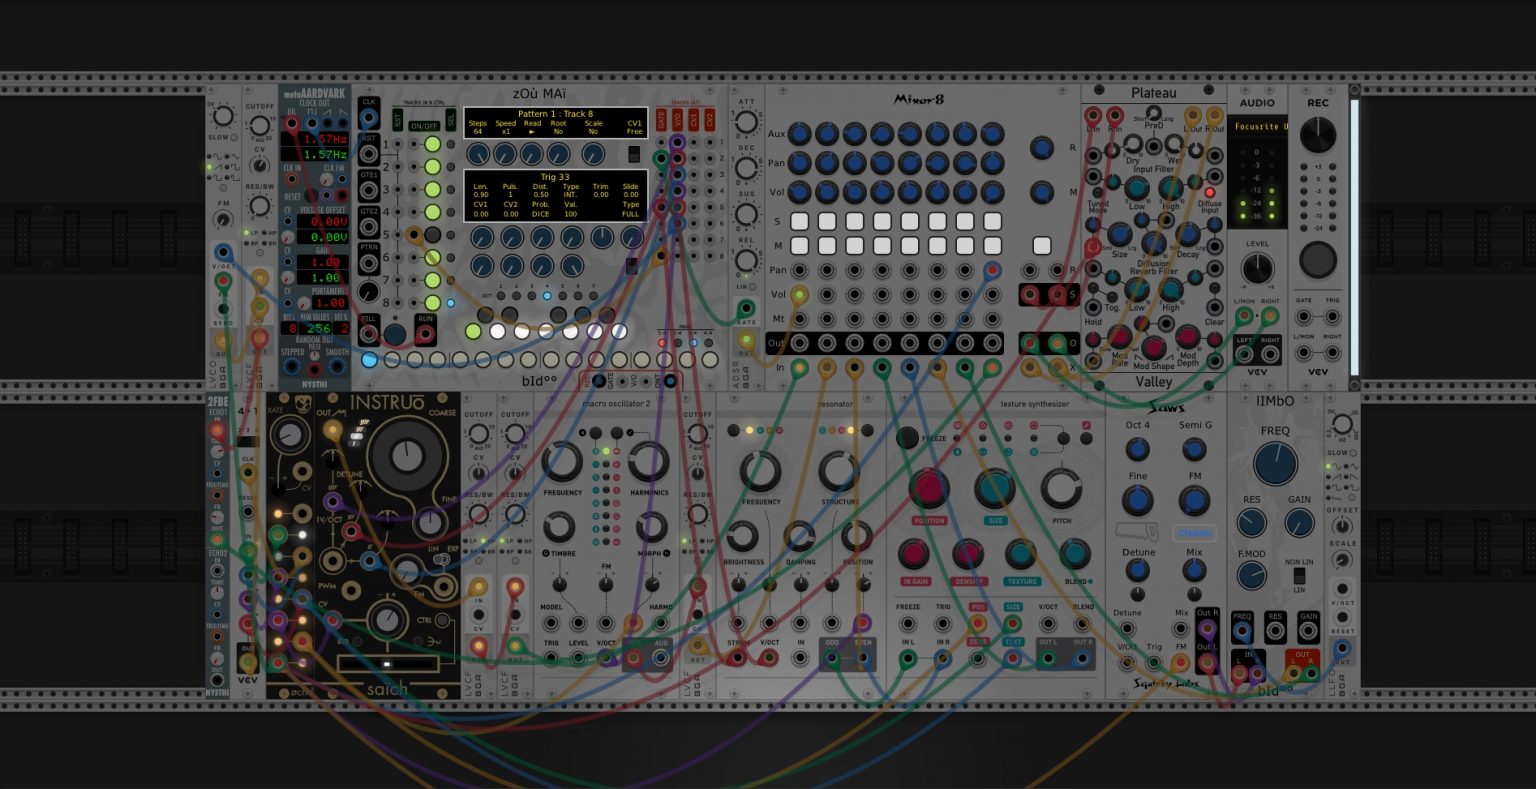Open the Classic mode selector on Saws

(x=1194, y=533)
